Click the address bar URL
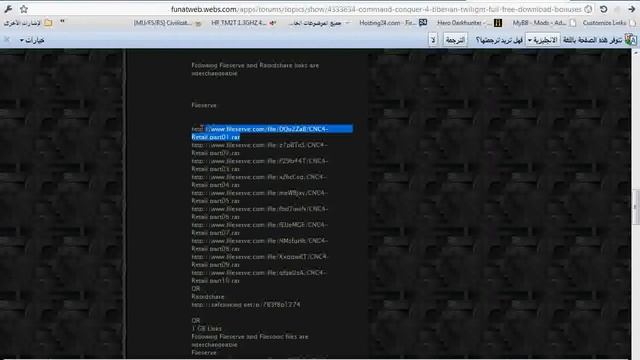The height and width of the screenshot is (360, 640). [376, 9]
